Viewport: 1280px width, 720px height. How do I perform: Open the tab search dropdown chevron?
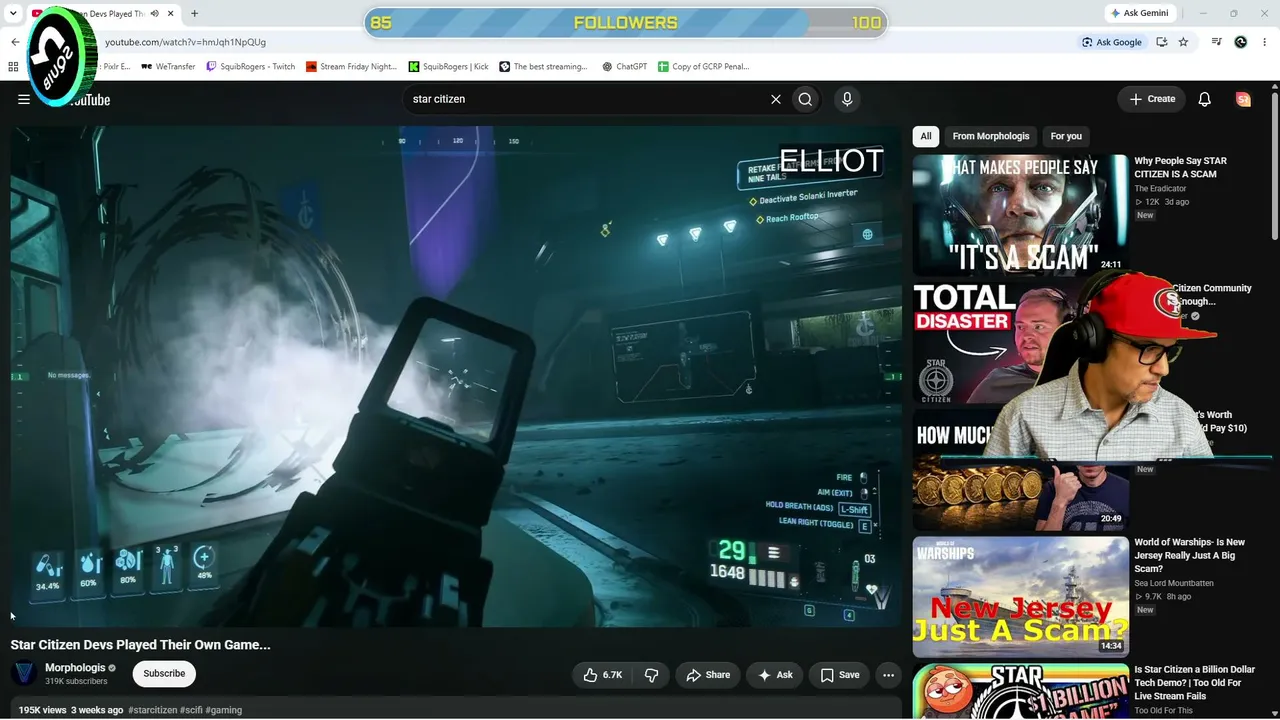click(x=13, y=14)
